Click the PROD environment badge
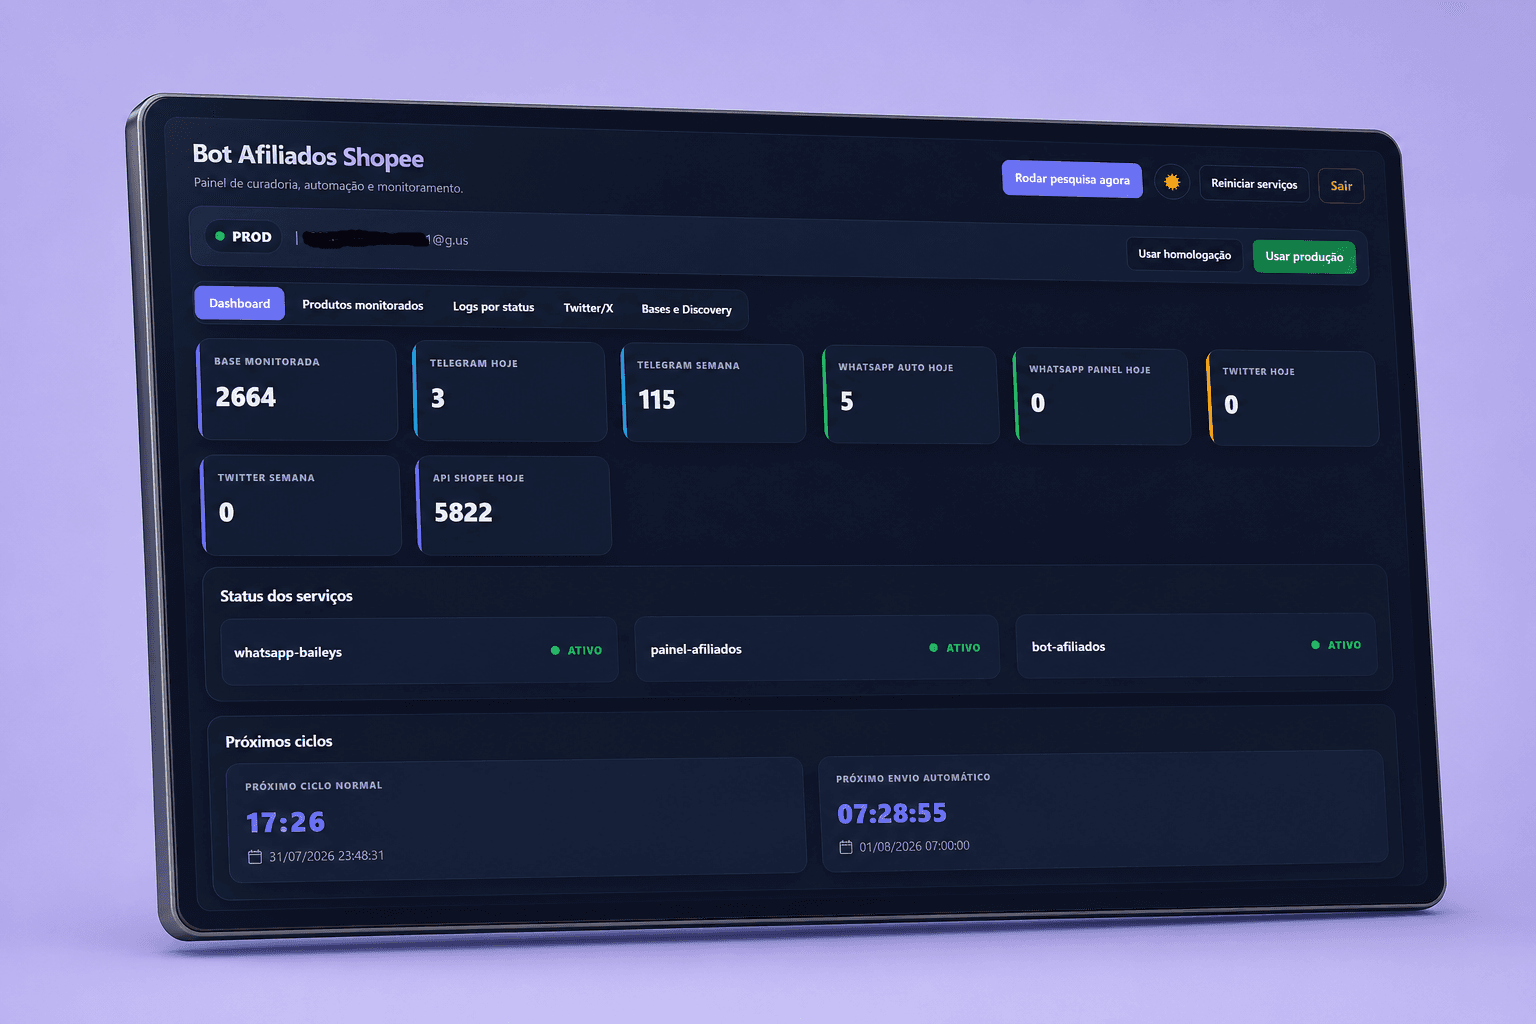 pyautogui.click(x=243, y=237)
